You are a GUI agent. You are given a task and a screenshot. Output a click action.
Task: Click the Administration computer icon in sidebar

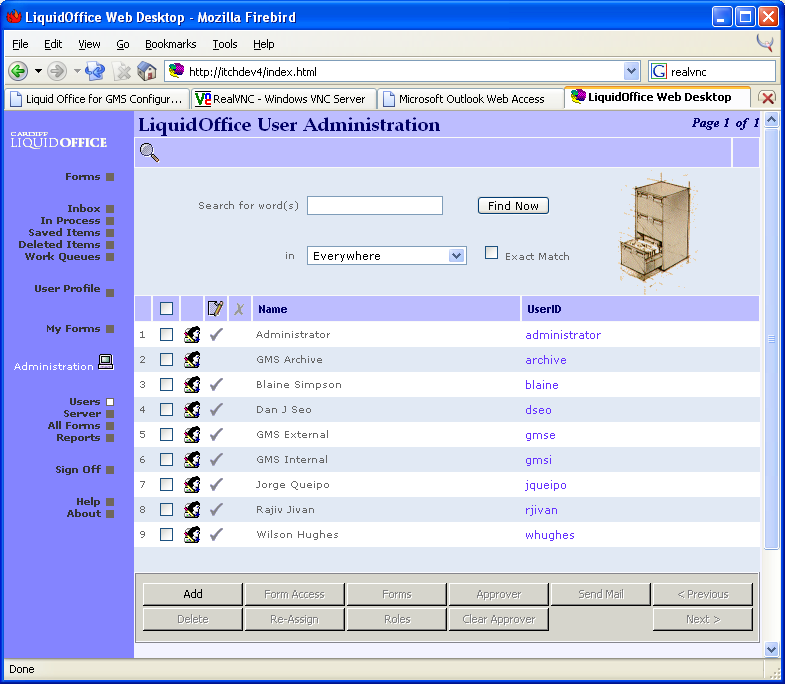(106, 363)
